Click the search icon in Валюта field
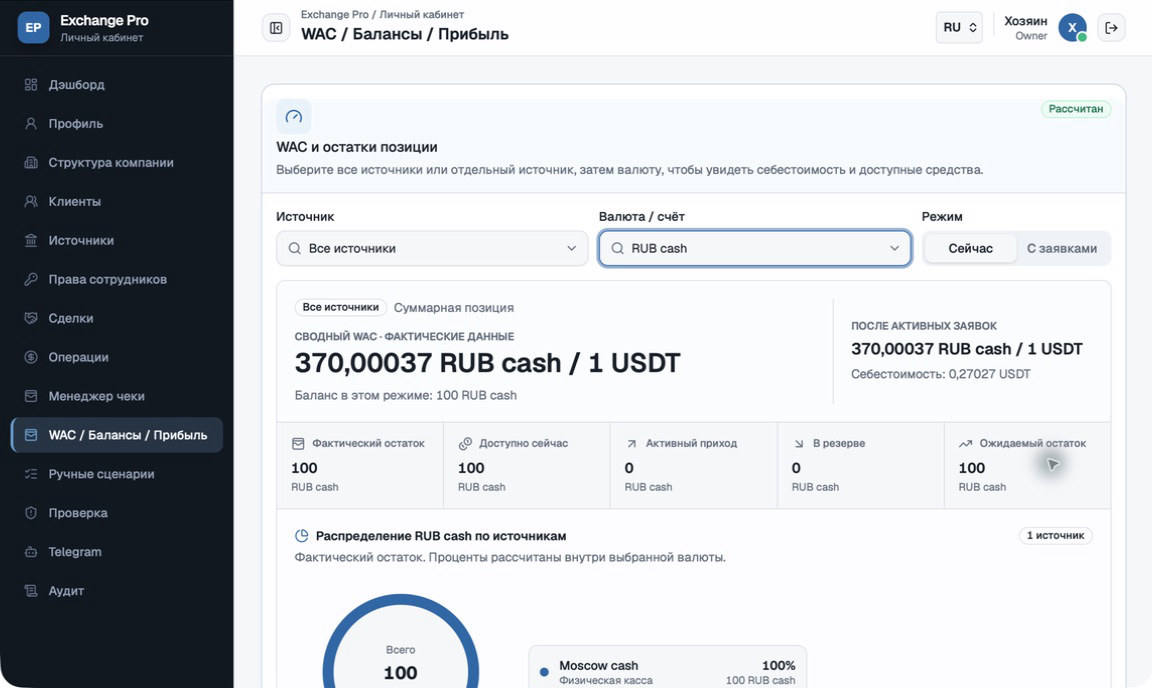1152x688 pixels. pos(618,248)
